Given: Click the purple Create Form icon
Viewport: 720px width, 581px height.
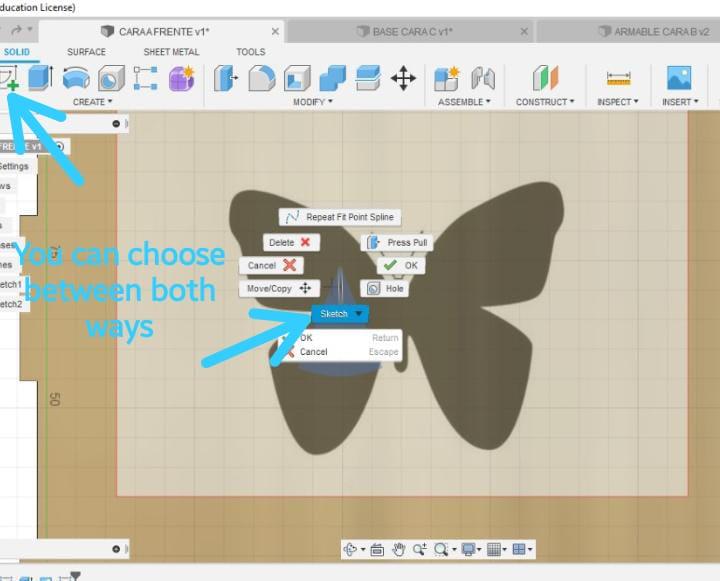Looking at the screenshot, I should 182,78.
